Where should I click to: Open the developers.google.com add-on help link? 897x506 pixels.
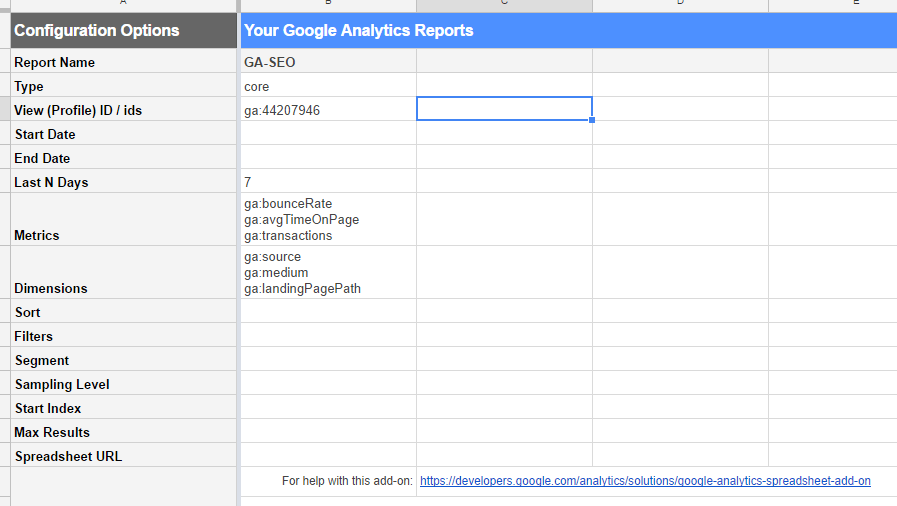click(645, 481)
